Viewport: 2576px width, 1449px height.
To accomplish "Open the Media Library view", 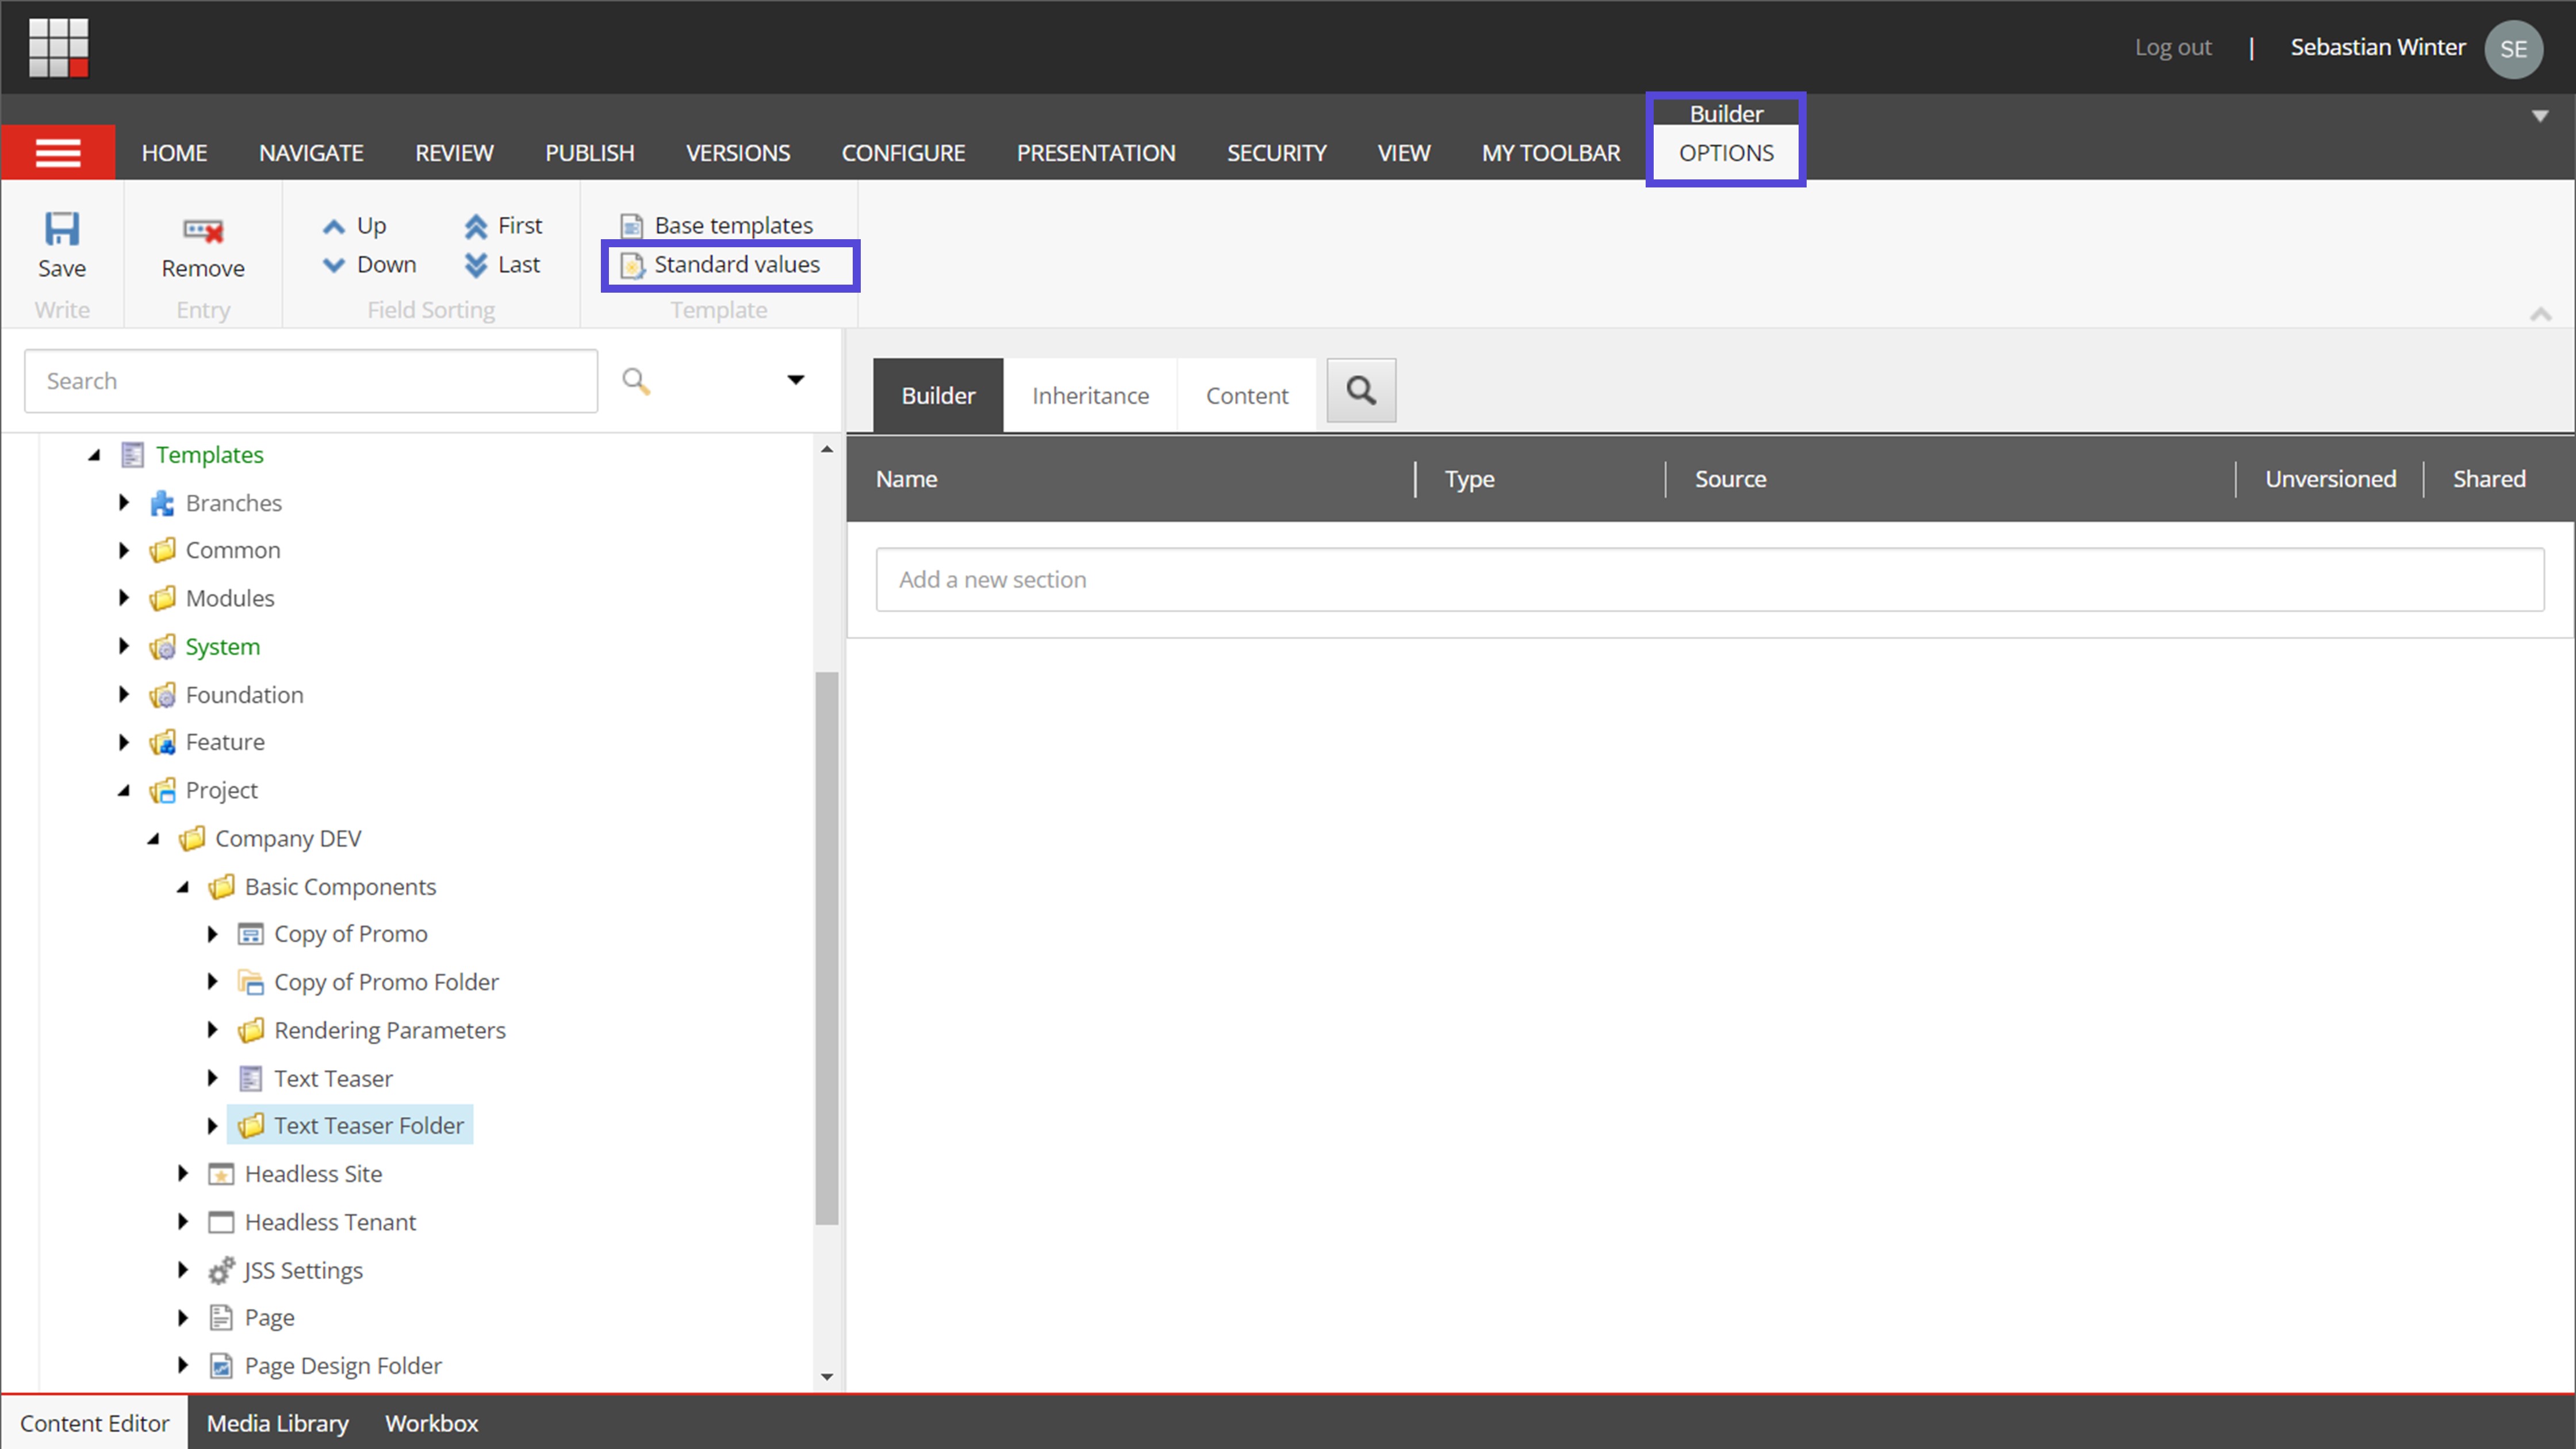I will [x=277, y=1423].
